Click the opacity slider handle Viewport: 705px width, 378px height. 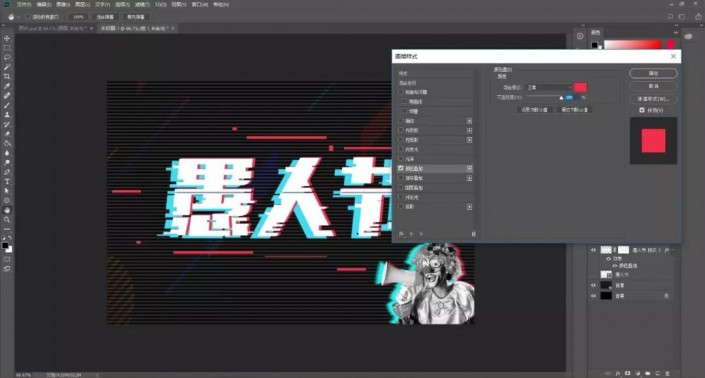pyautogui.click(x=561, y=98)
